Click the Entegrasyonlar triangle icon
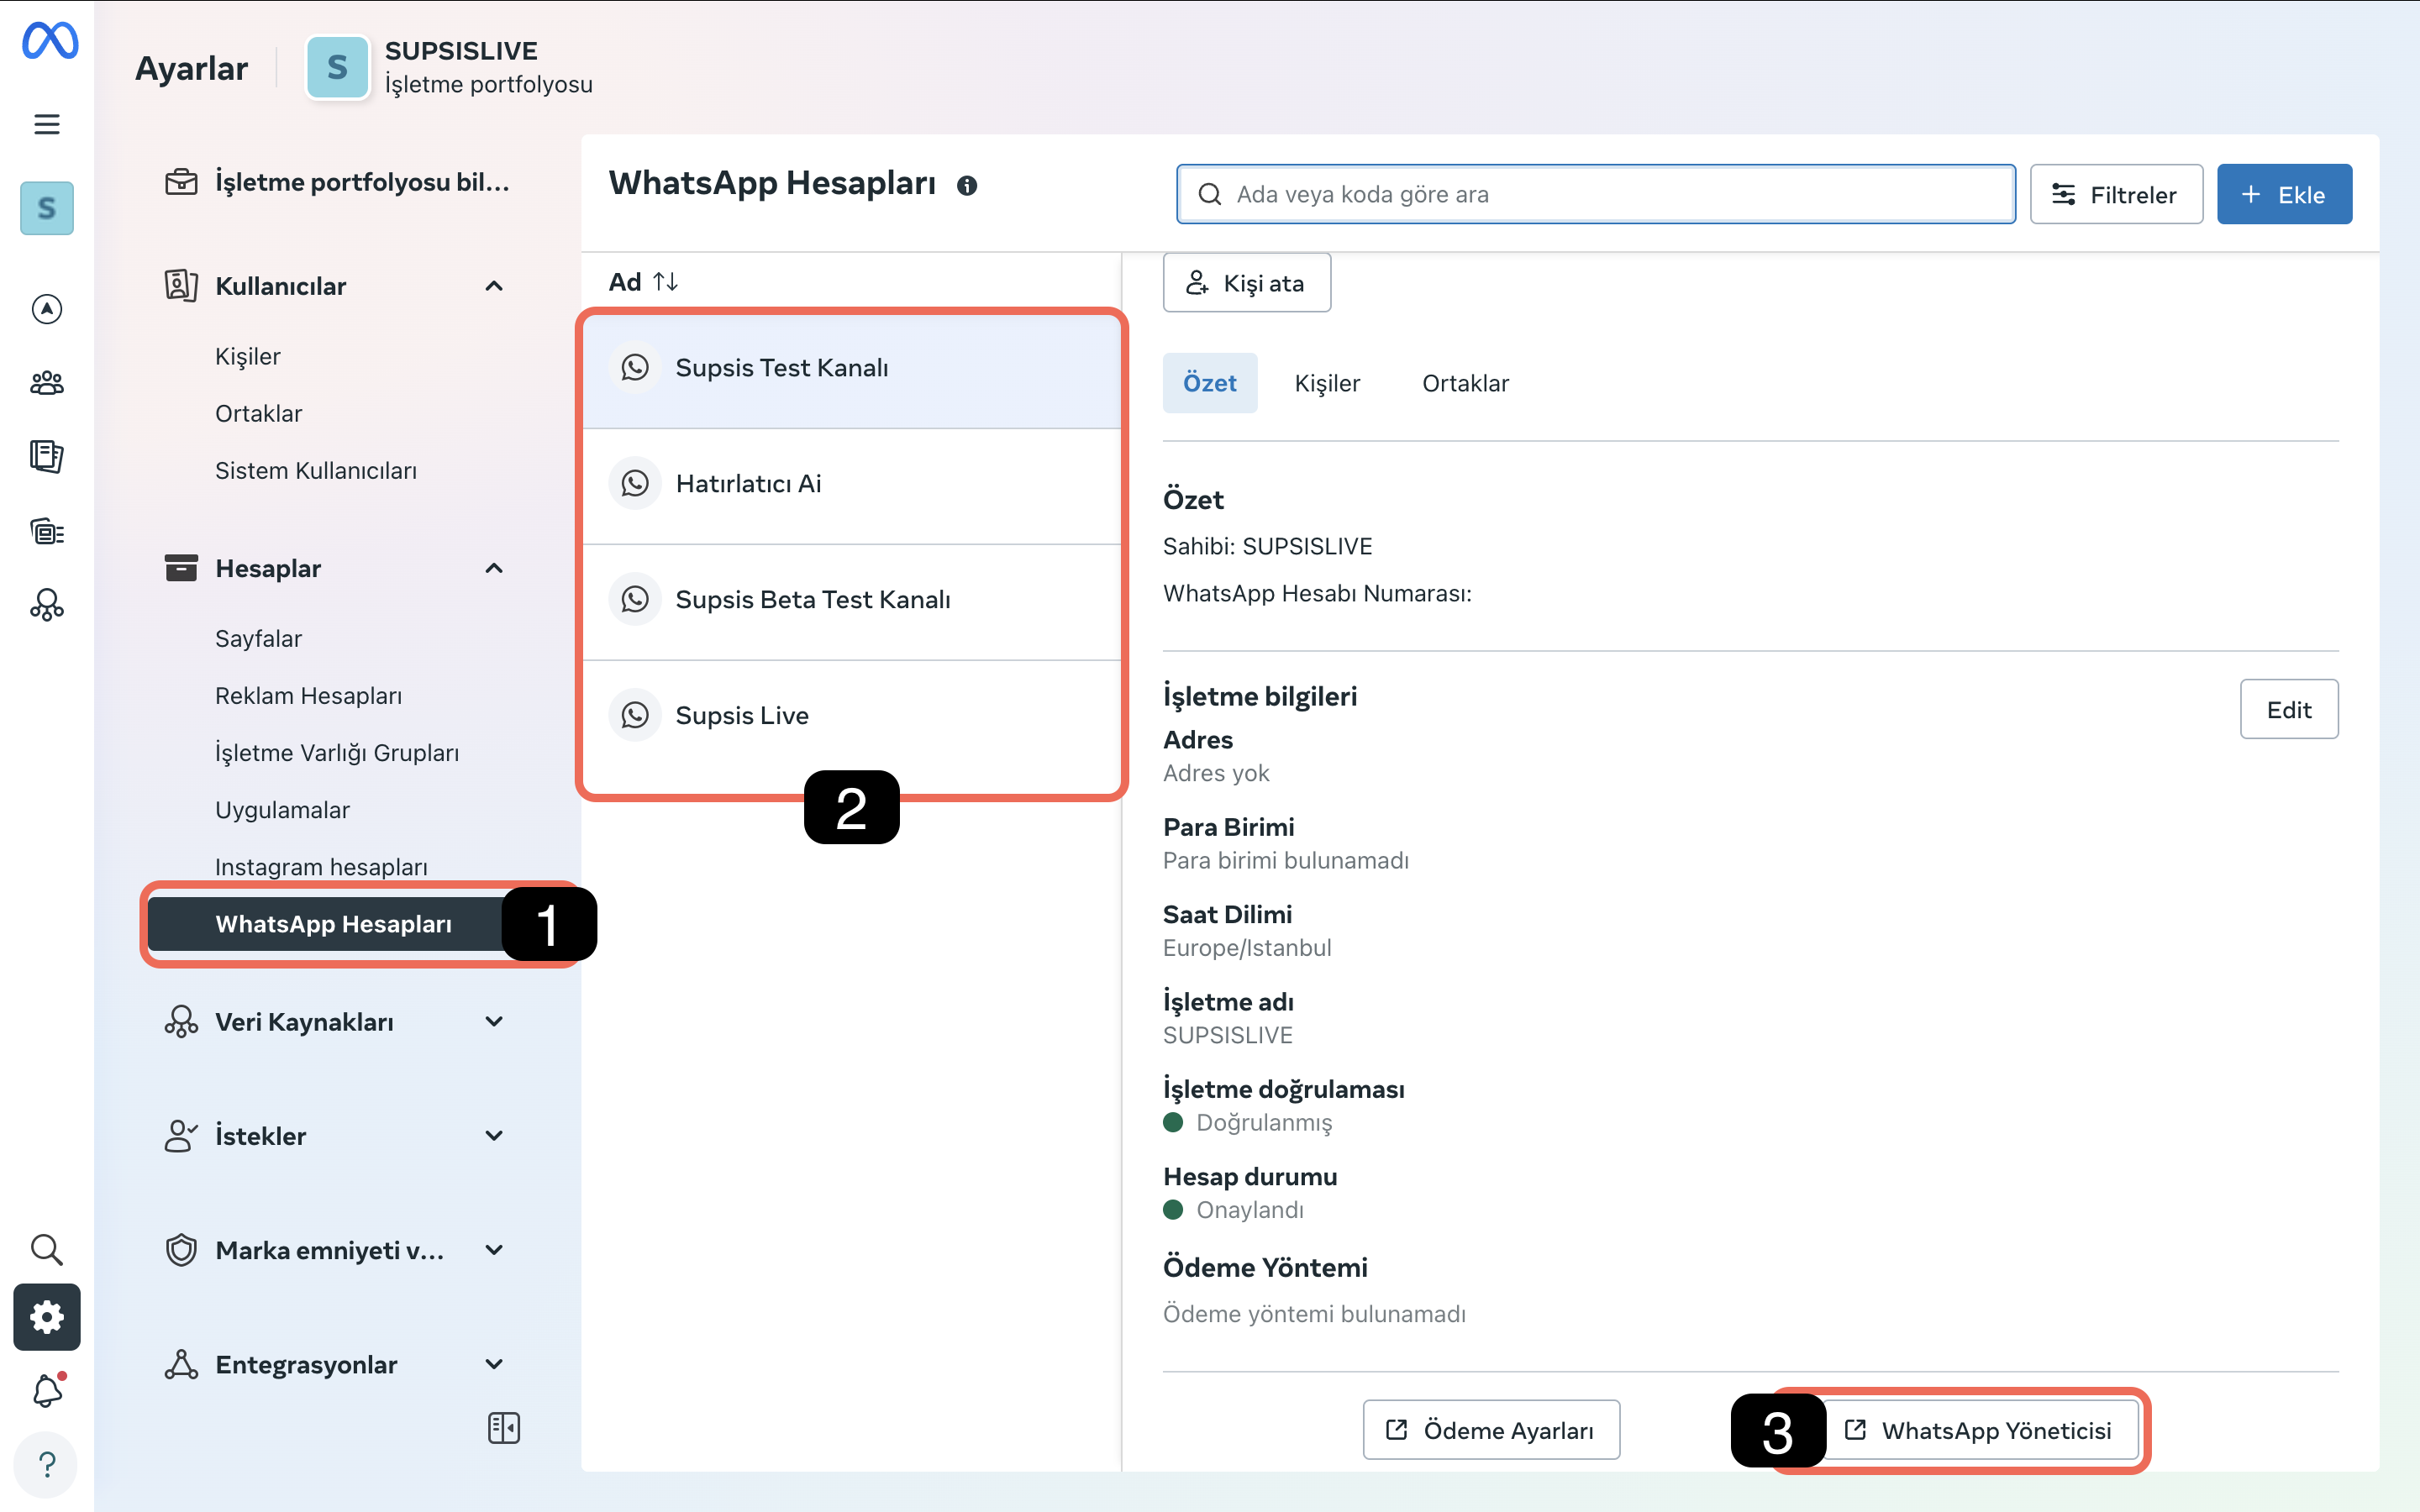This screenshot has height=1512, width=2420. point(181,1364)
